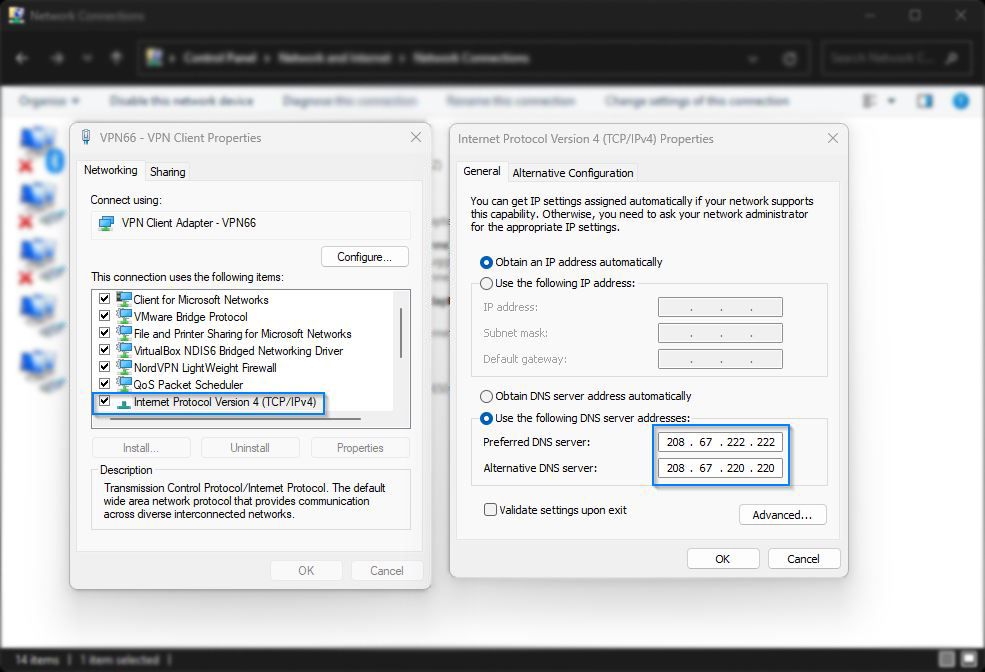985x672 pixels.
Task: Click the Preferred DNS server input field
Action: pyautogui.click(x=721, y=442)
